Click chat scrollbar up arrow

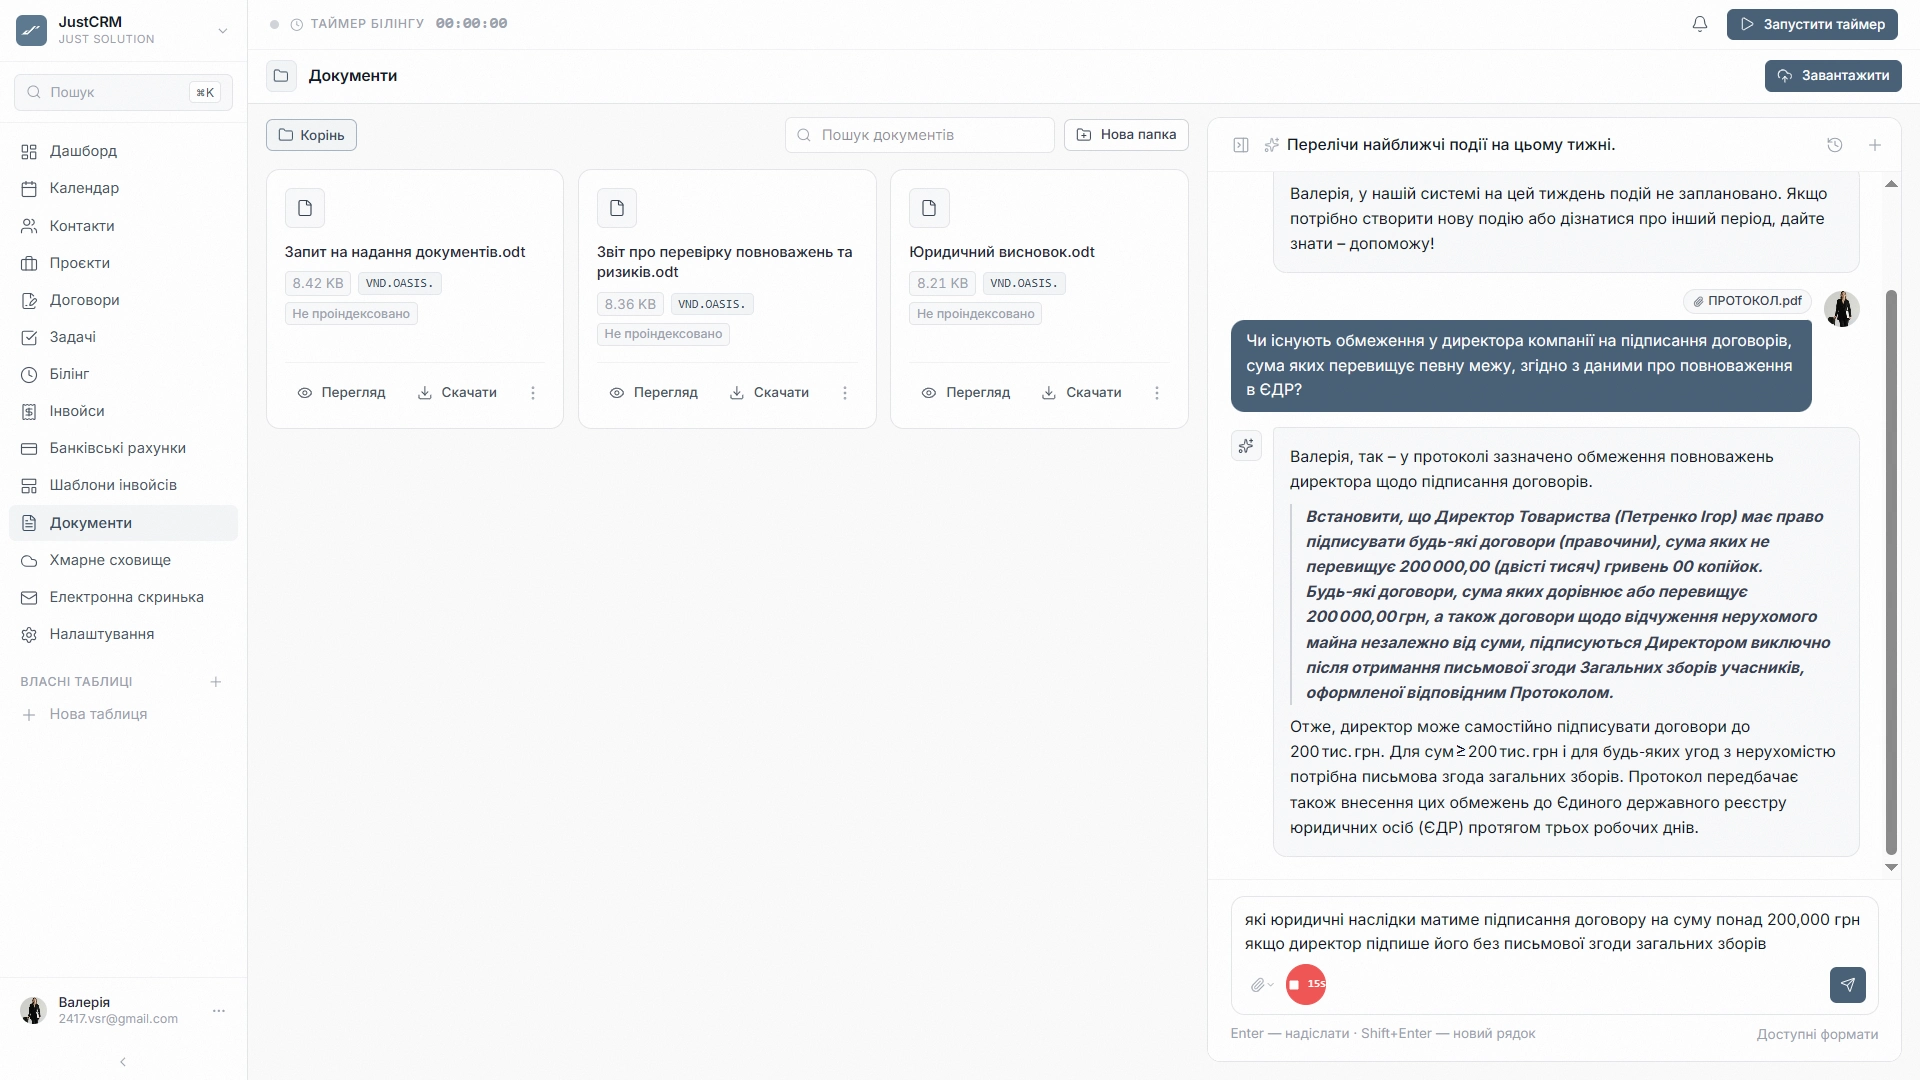pos(1891,184)
